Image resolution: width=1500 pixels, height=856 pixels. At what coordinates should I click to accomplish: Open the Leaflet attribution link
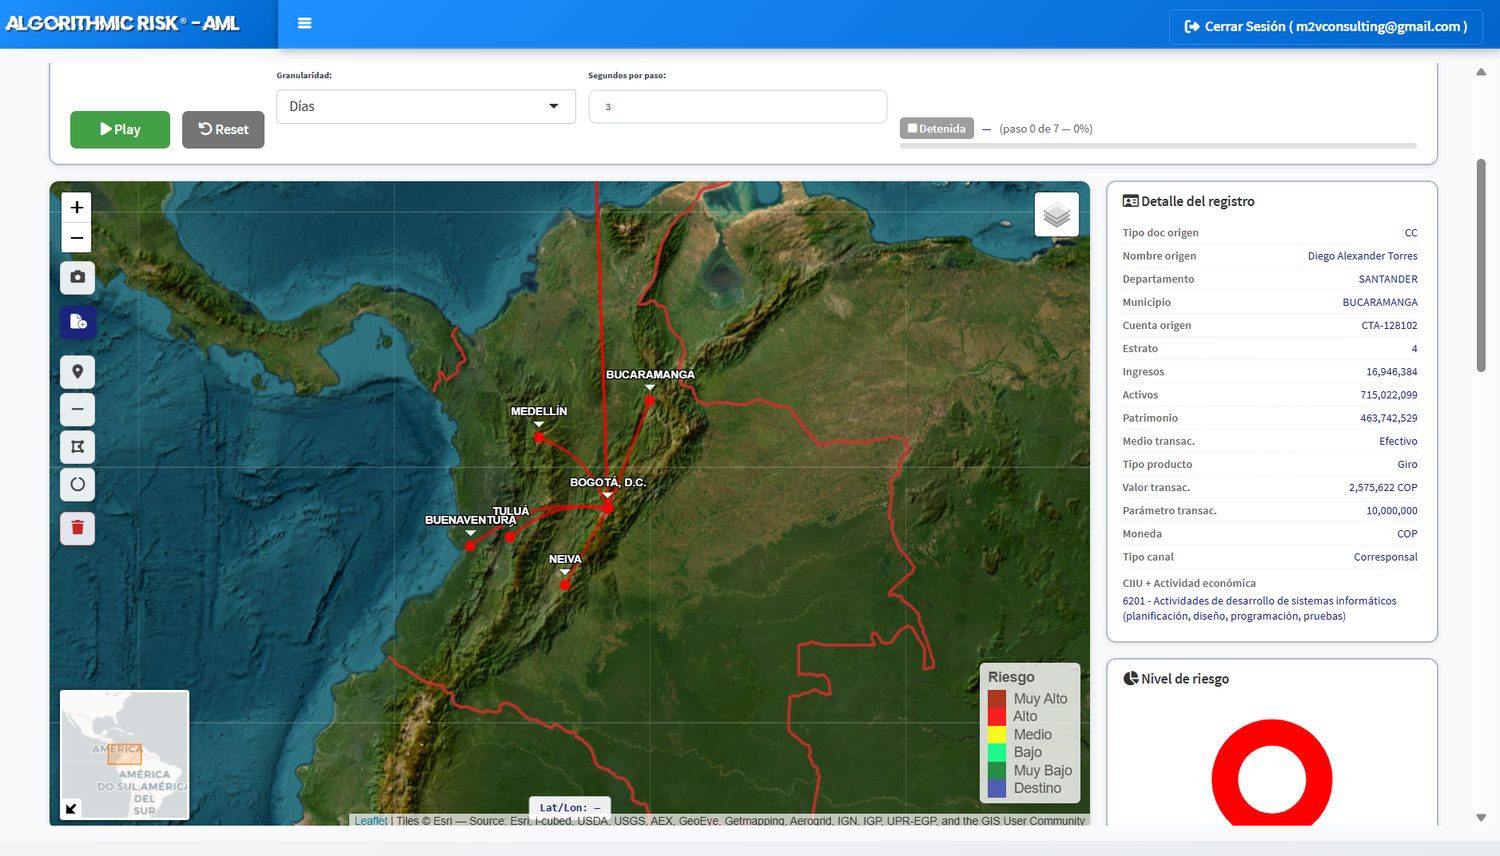370,821
